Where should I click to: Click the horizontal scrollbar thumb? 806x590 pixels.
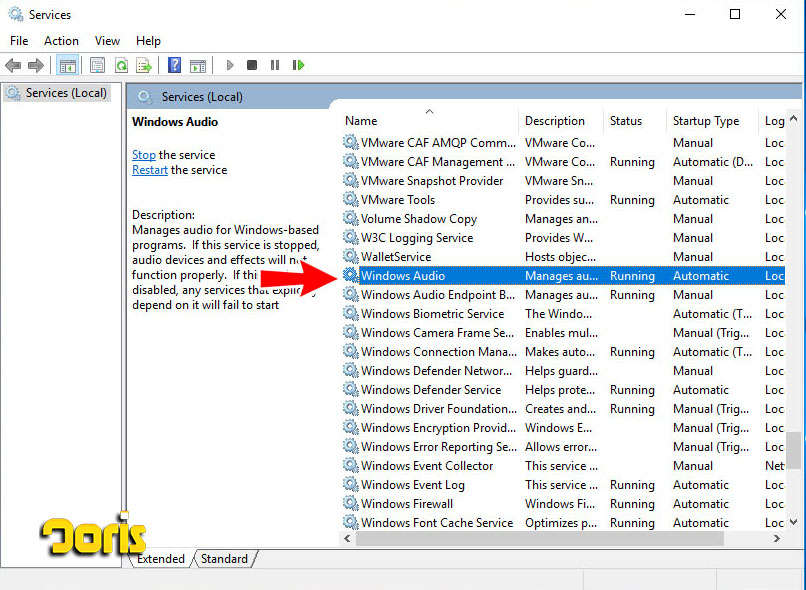click(x=540, y=538)
